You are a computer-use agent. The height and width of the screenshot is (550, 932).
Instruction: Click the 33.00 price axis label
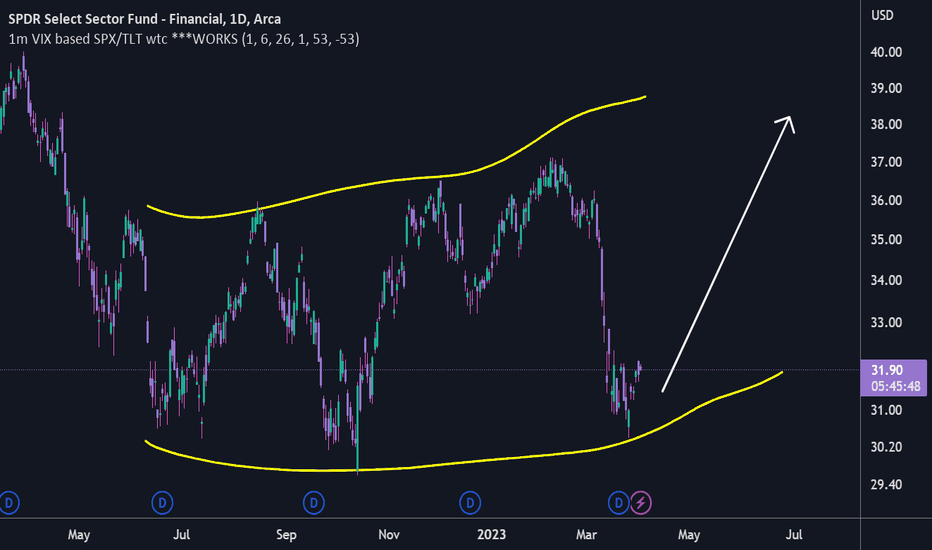coord(886,322)
